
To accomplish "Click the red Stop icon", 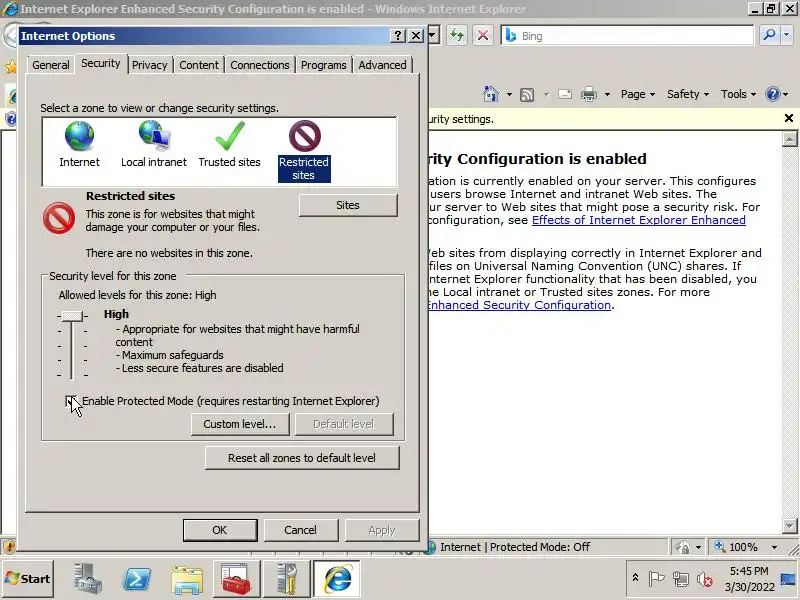I will [483, 35].
